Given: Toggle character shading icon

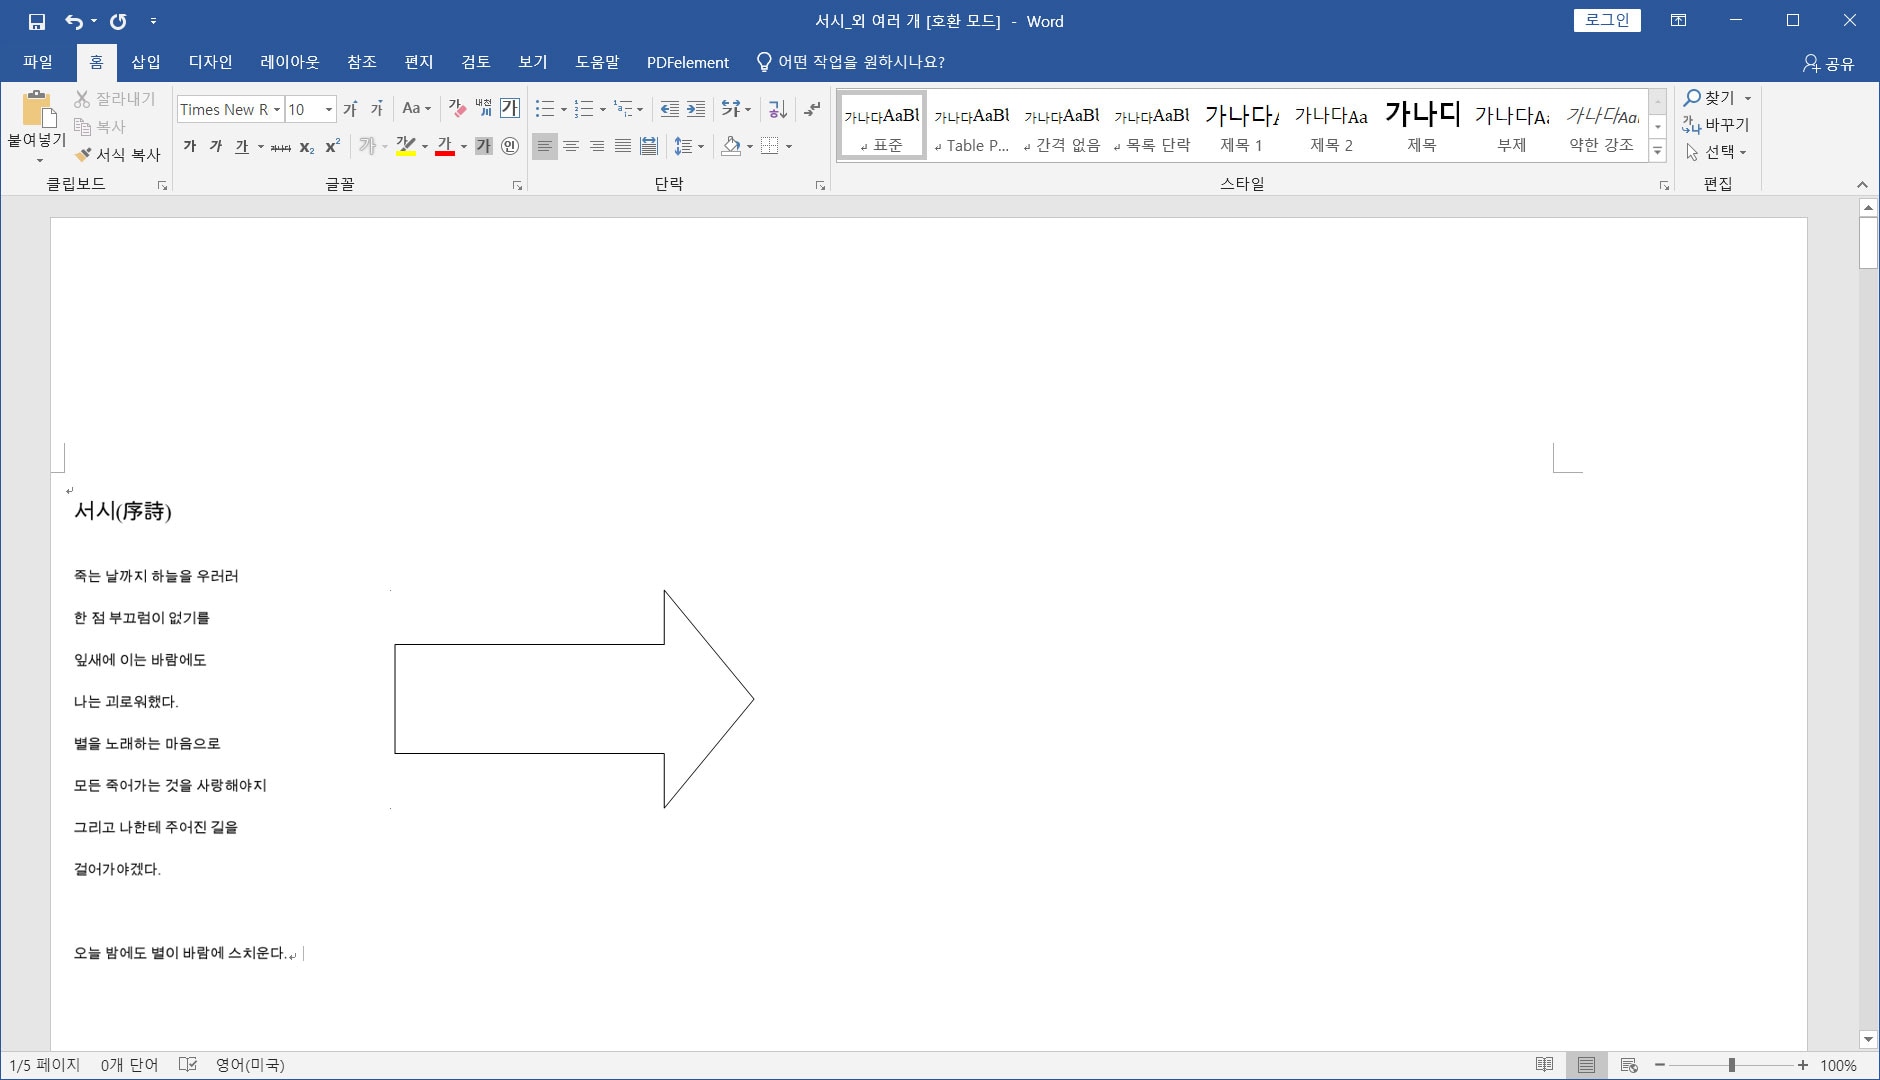Looking at the screenshot, I should pos(483,146).
